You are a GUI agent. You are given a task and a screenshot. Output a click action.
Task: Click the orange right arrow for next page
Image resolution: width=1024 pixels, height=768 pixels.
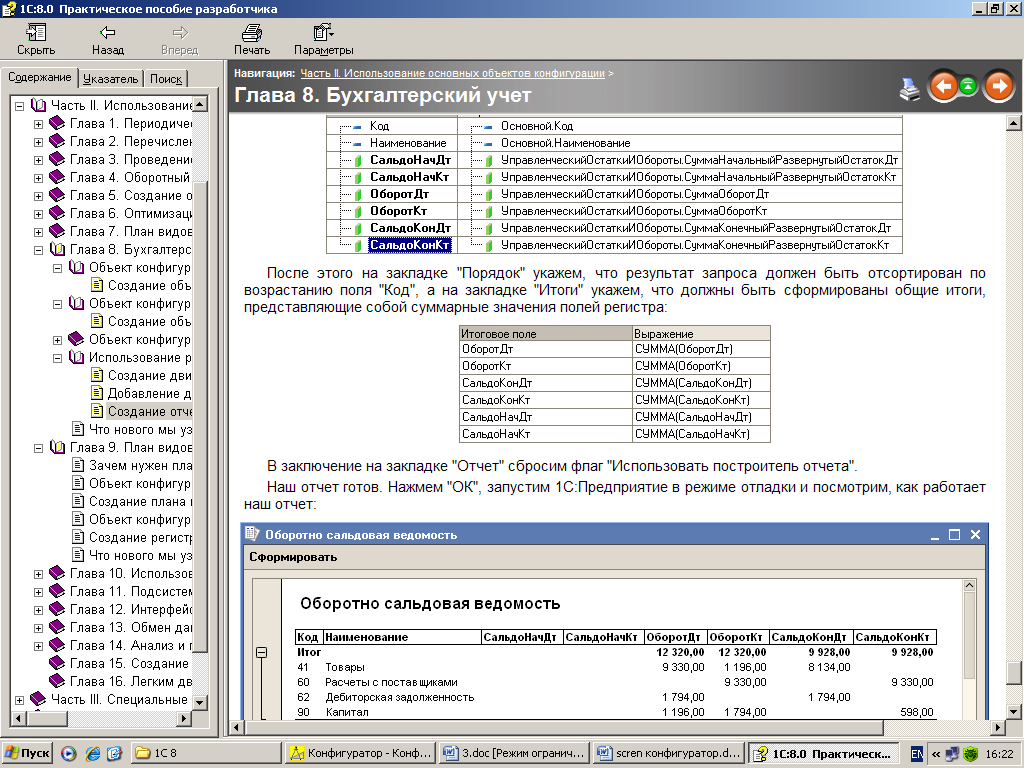pyautogui.click(x=998, y=87)
